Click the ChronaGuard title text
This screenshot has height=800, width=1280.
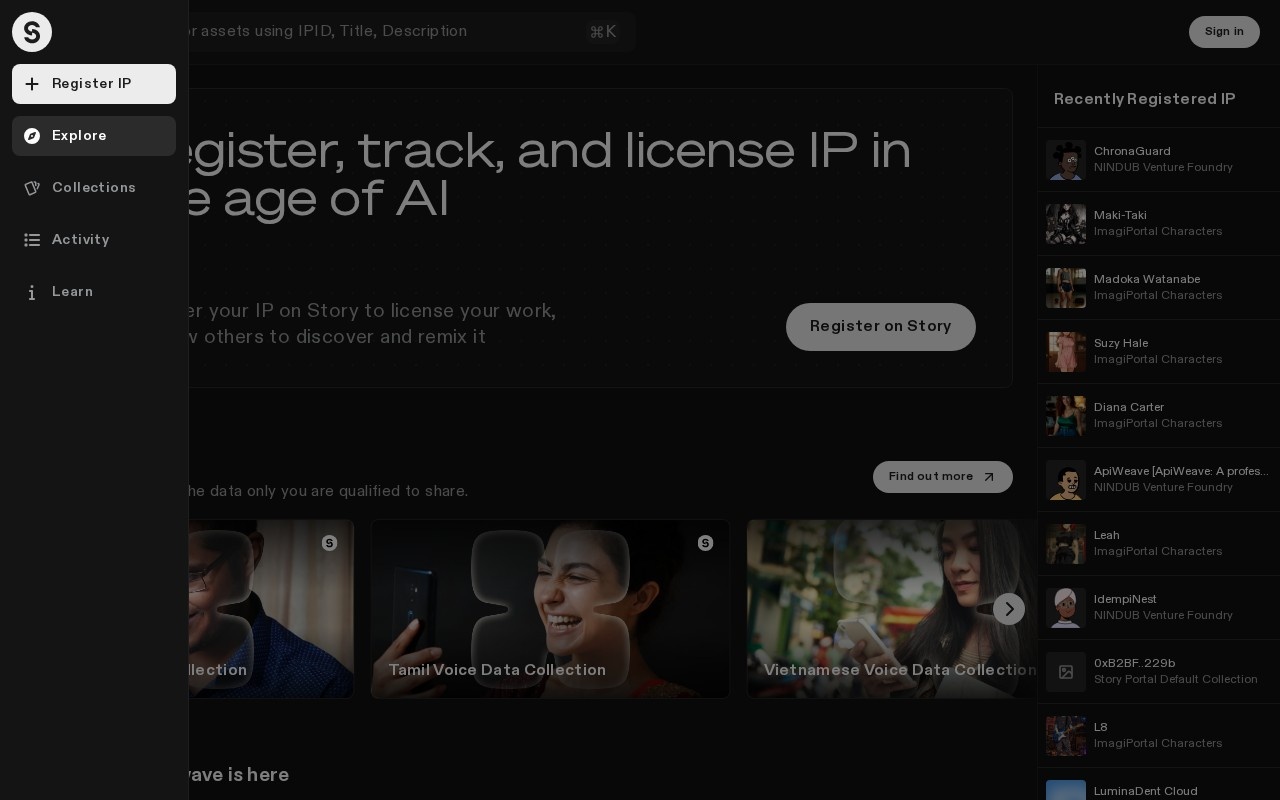pyautogui.click(x=1132, y=151)
